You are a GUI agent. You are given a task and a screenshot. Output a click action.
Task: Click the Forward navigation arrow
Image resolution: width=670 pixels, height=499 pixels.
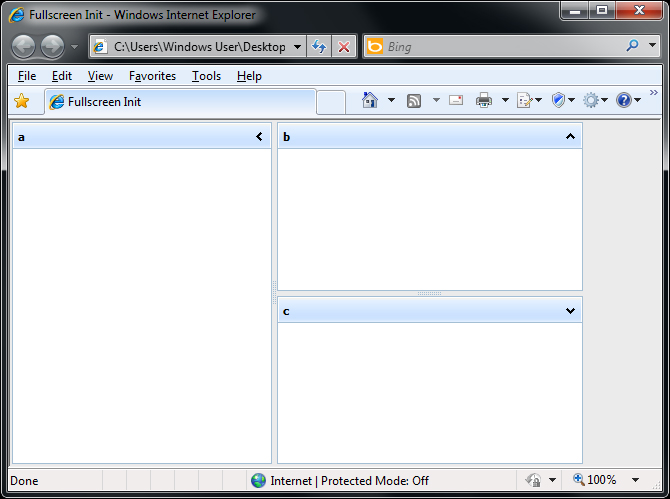(52, 46)
